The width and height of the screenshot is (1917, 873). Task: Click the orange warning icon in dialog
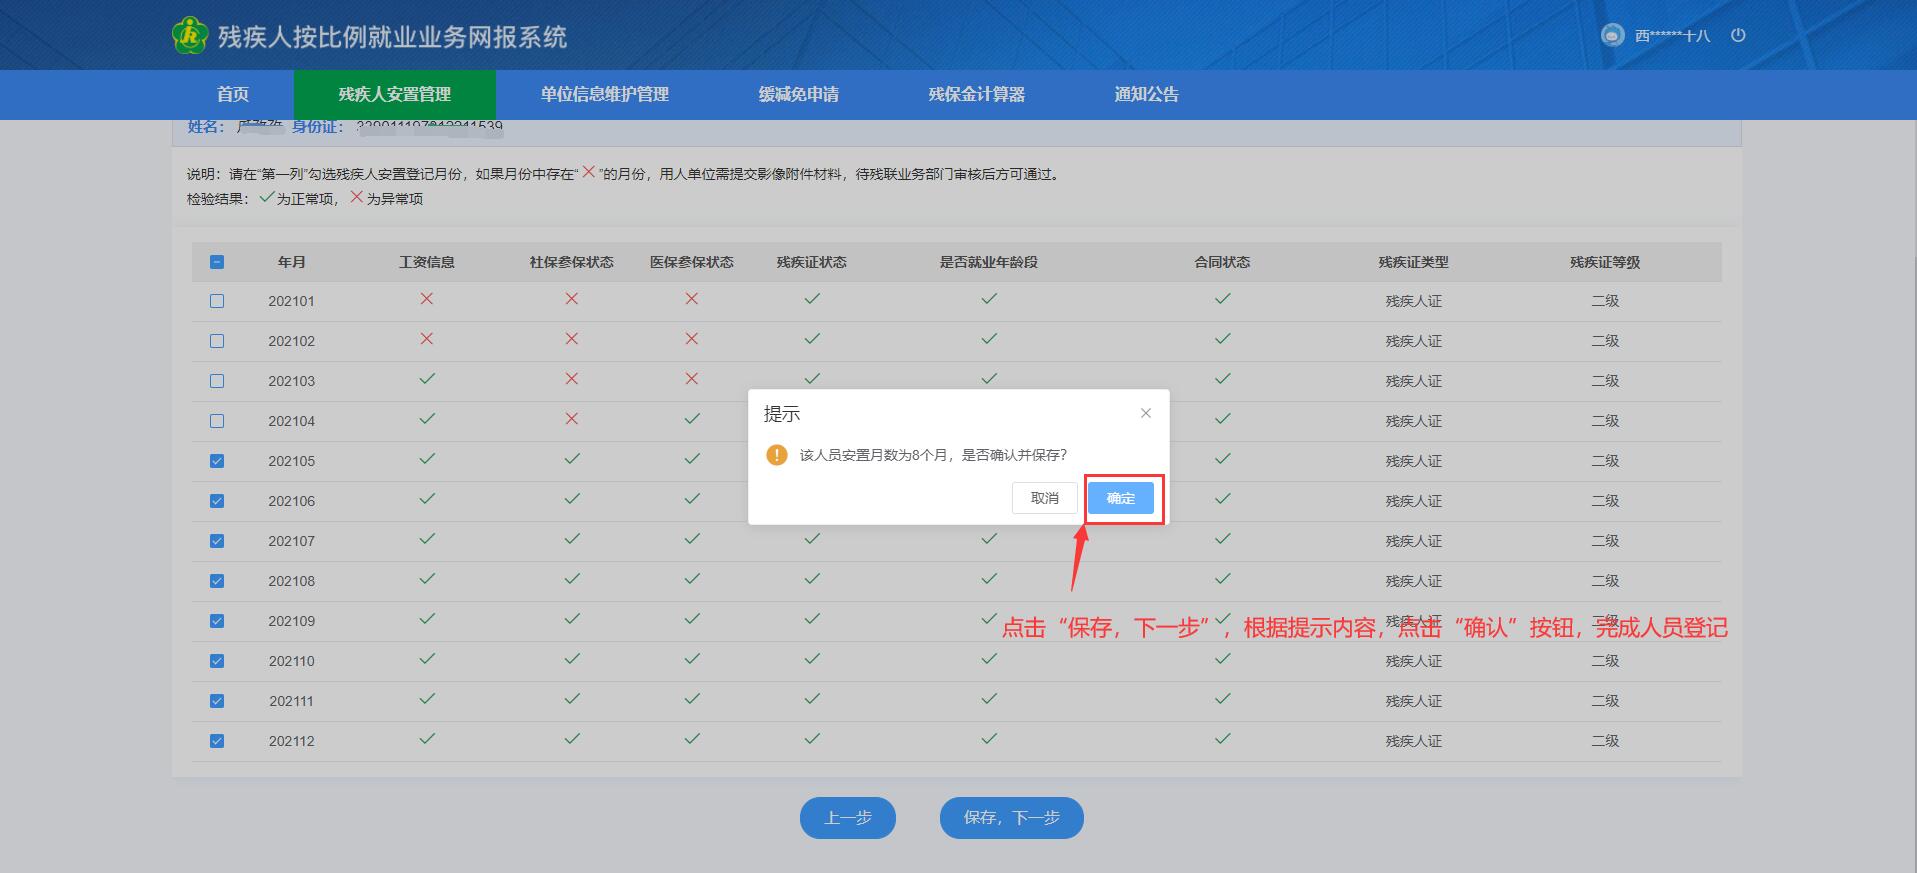[x=777, y=455]
